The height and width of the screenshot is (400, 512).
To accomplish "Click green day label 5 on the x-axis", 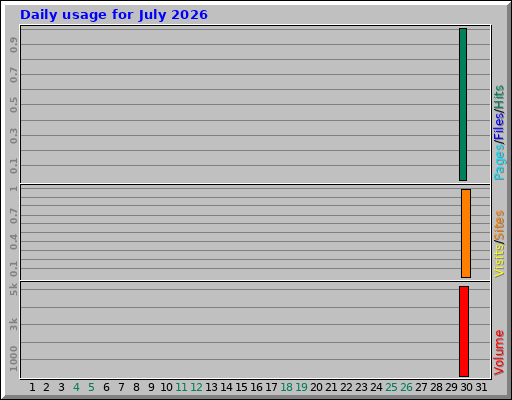I will coord(91,387).
